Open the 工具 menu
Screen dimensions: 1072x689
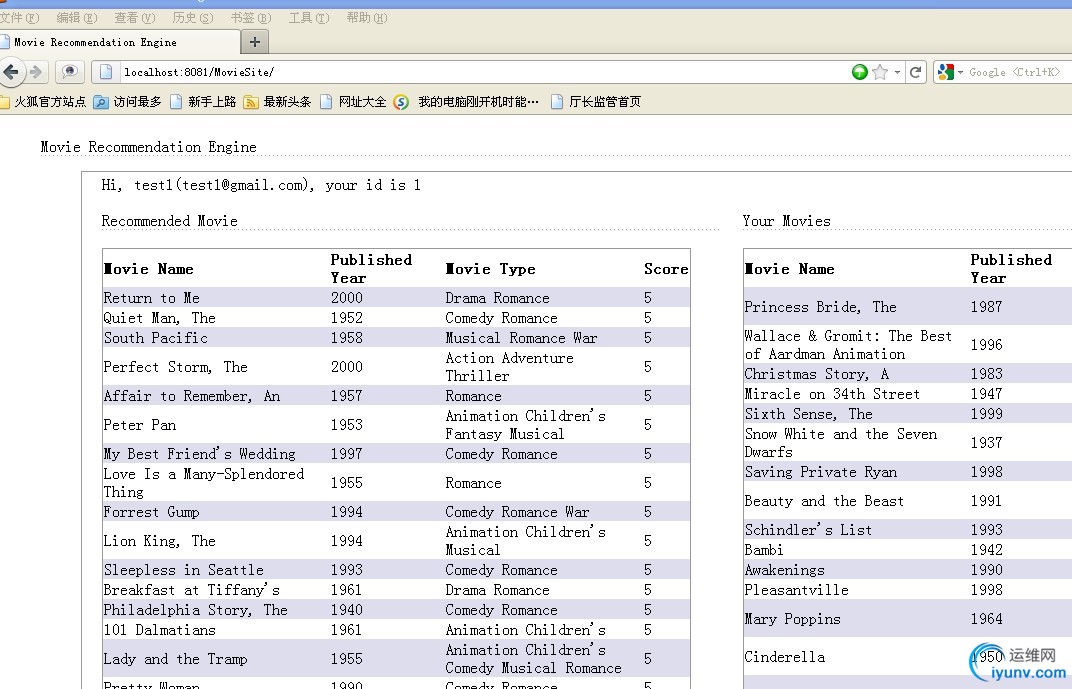click(308, 18)
